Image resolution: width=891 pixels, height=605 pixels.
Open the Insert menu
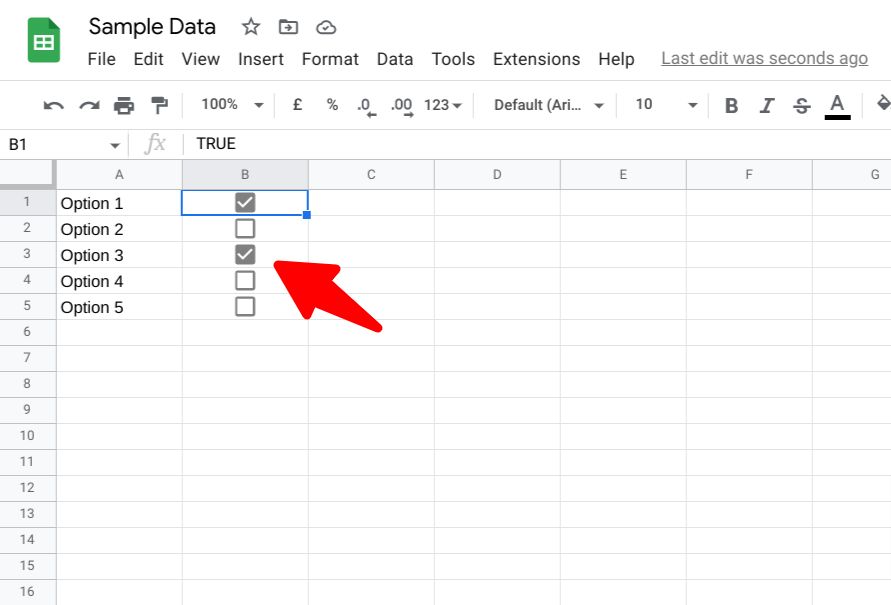260,59
